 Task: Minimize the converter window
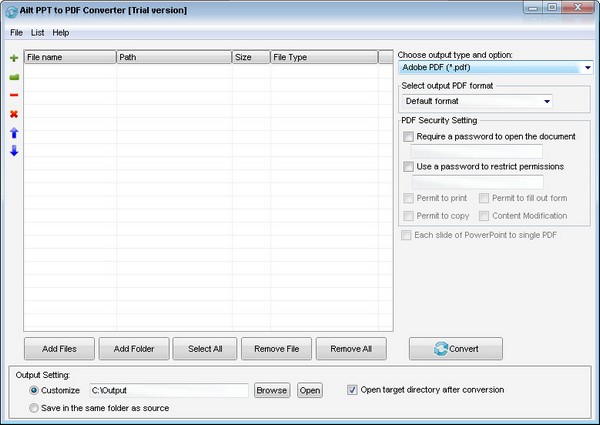[x=533, y=8]
